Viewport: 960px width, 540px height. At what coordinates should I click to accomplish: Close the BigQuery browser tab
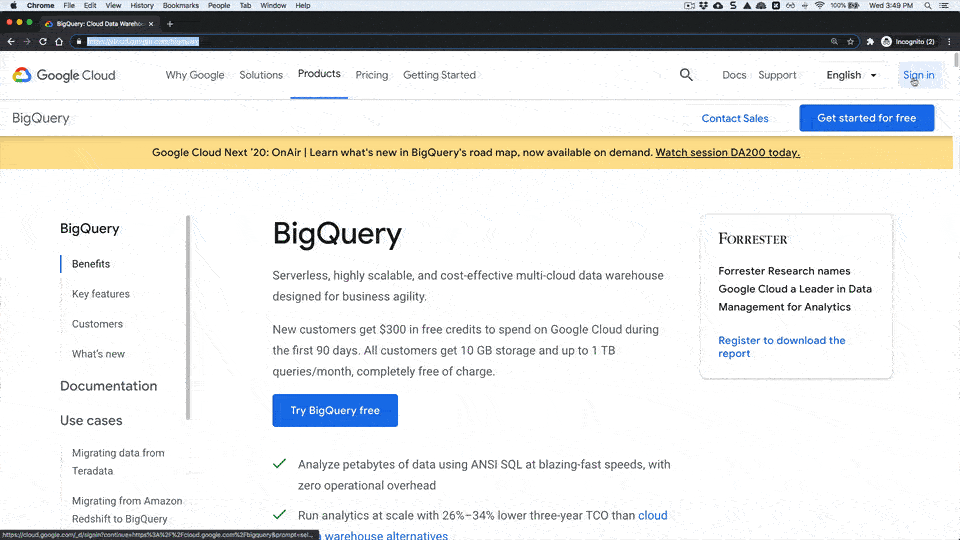151,24
